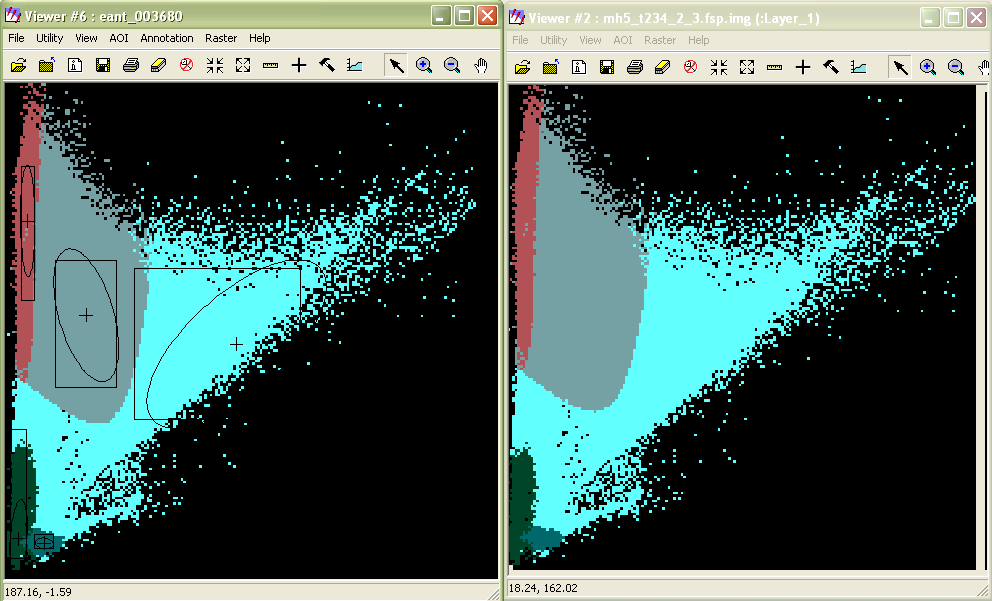Click red circular reset icon in Viewer #6
This screenshot has width=992, height=601.
(x=186, y=65)
